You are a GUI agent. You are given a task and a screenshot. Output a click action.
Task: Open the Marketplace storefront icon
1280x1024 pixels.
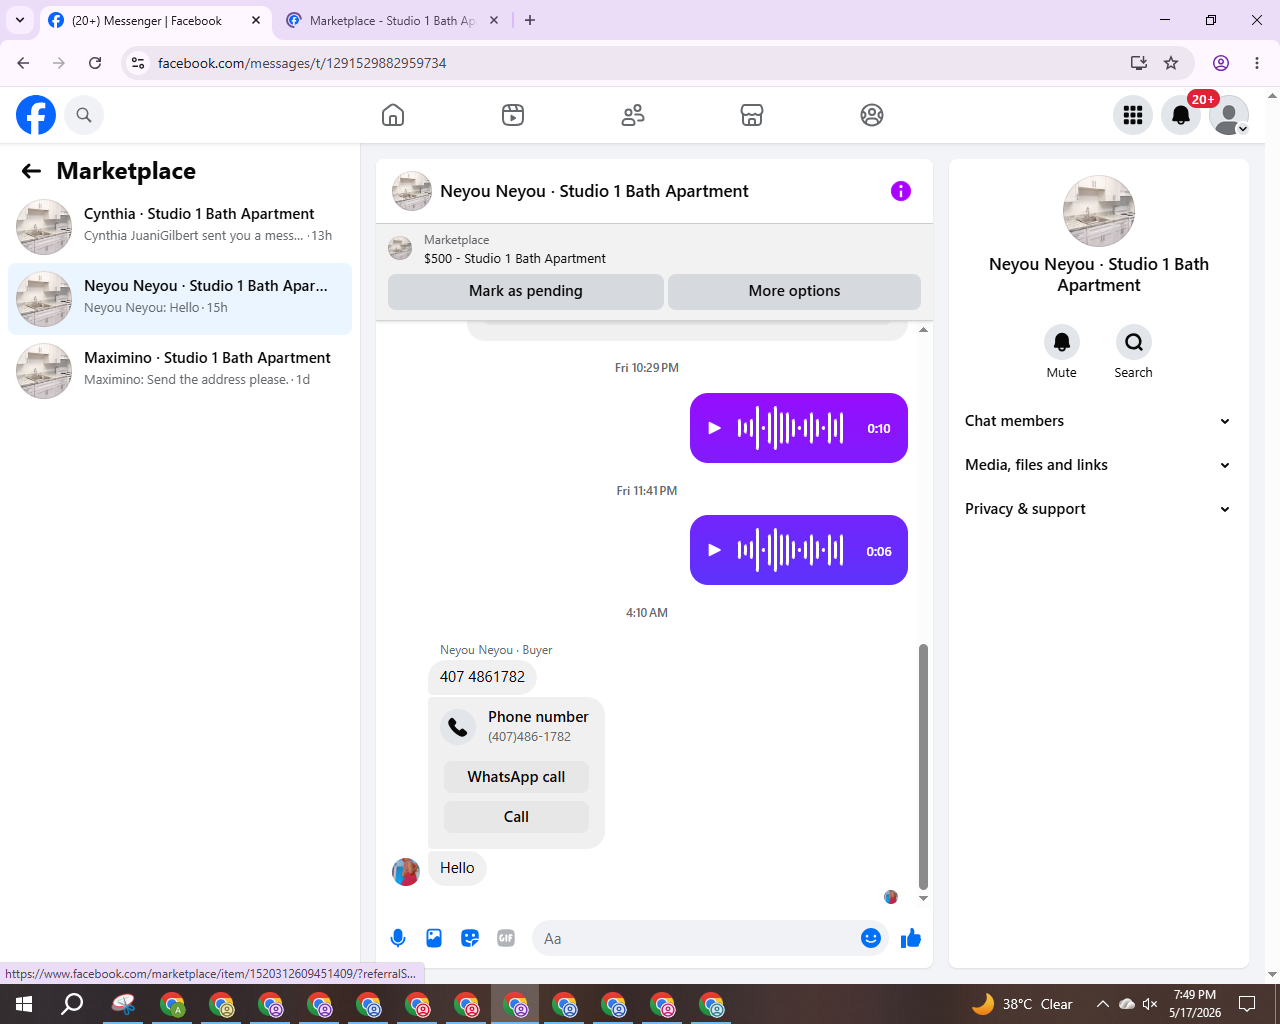[752, 115]
